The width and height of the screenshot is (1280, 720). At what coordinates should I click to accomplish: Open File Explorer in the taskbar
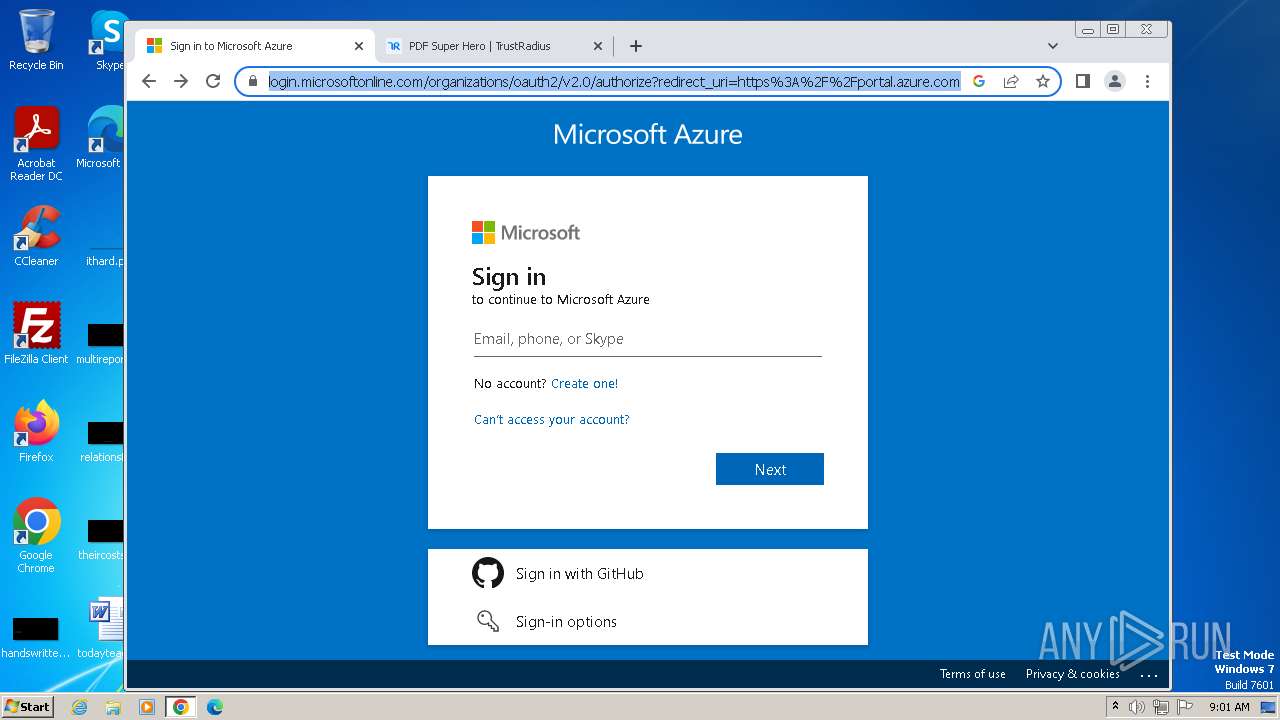[x=113, y=707]
